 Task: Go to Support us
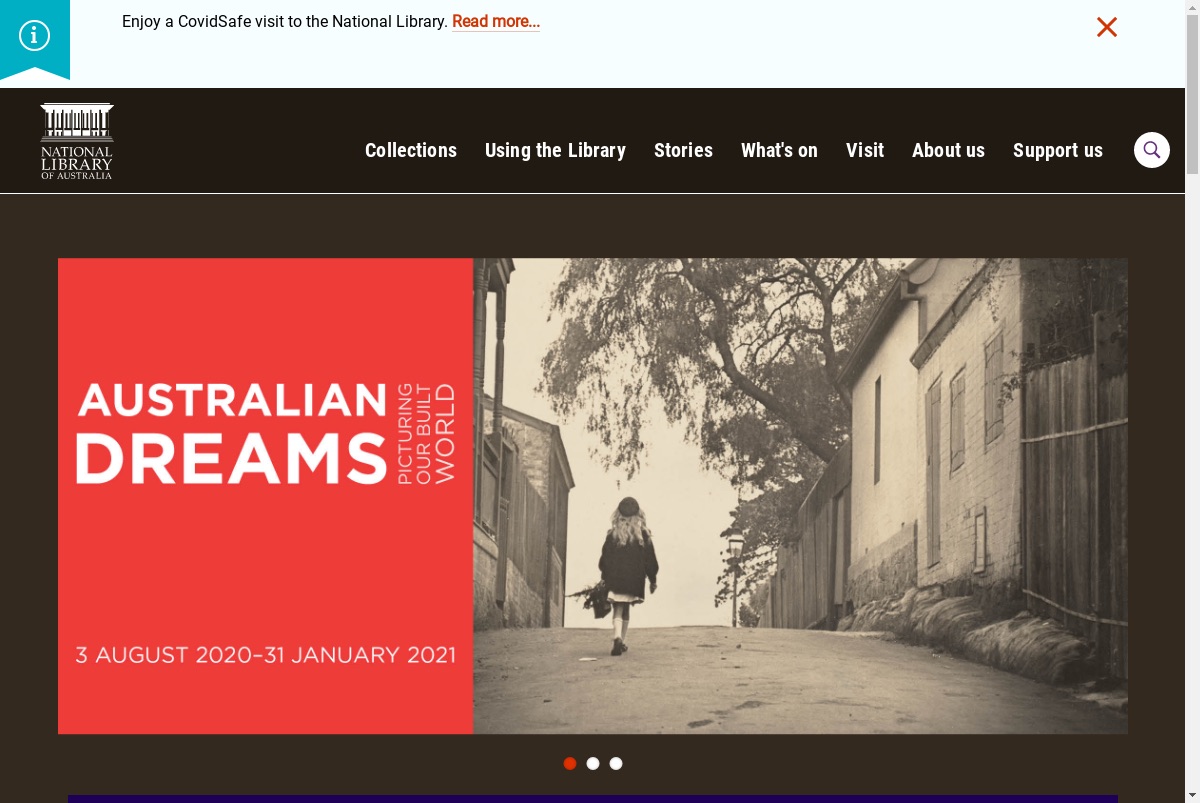click(x=1058, y=150)
